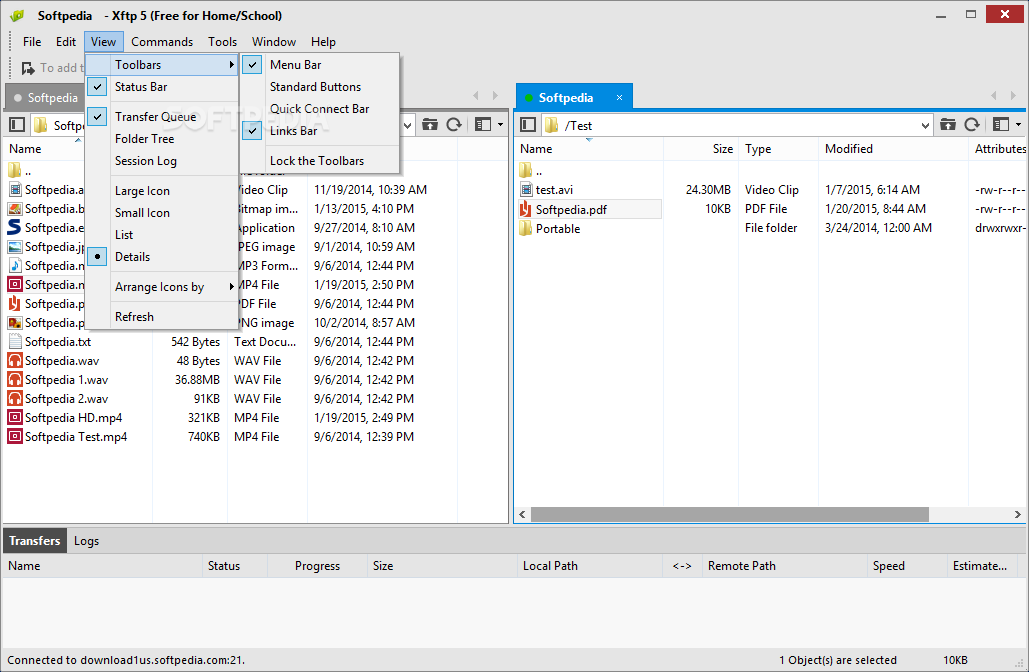Toggle Status Bar visibility in View menu
Viewport: 1029px width, 672px height.
(161, 87)
